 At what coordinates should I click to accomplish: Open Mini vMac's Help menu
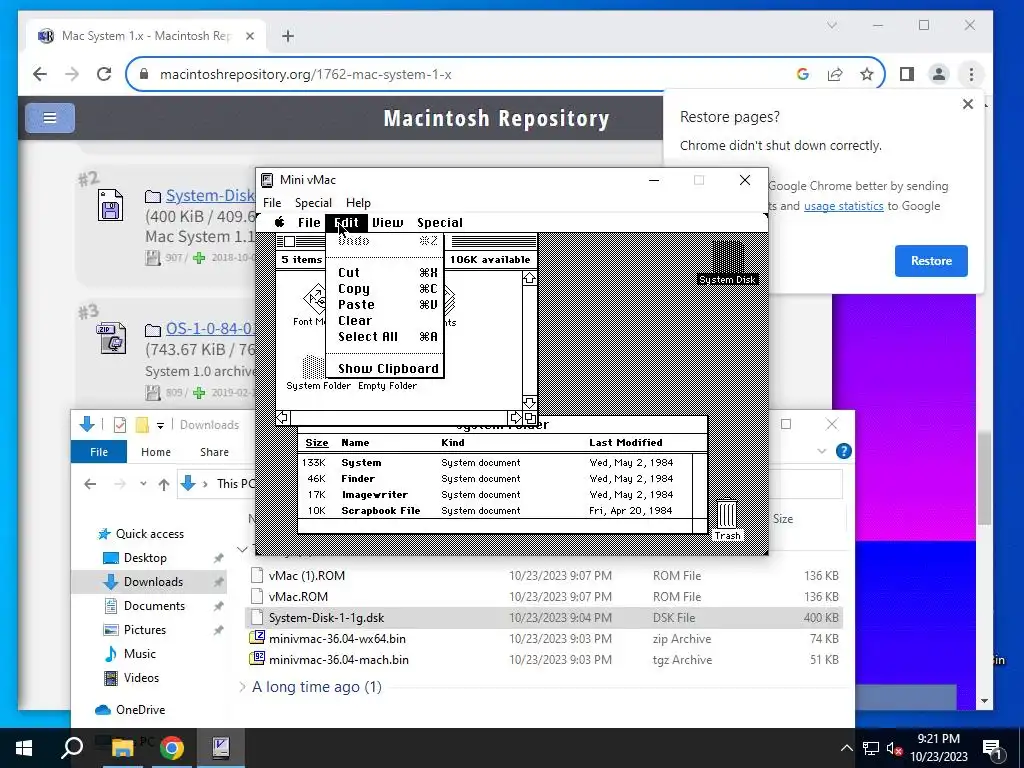358,202
